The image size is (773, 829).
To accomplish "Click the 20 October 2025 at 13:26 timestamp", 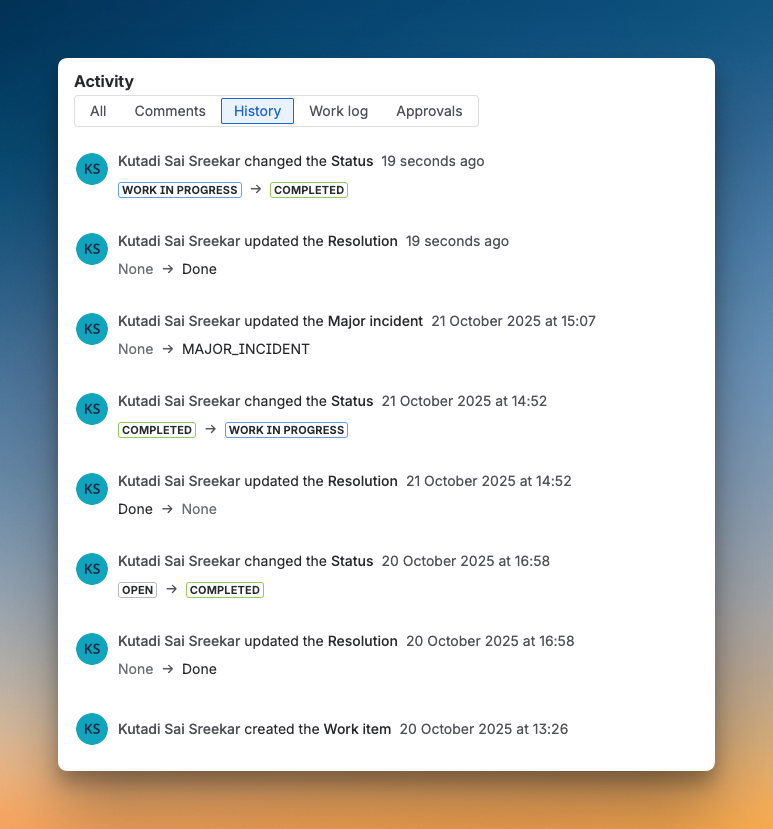I will coord(484,729).
